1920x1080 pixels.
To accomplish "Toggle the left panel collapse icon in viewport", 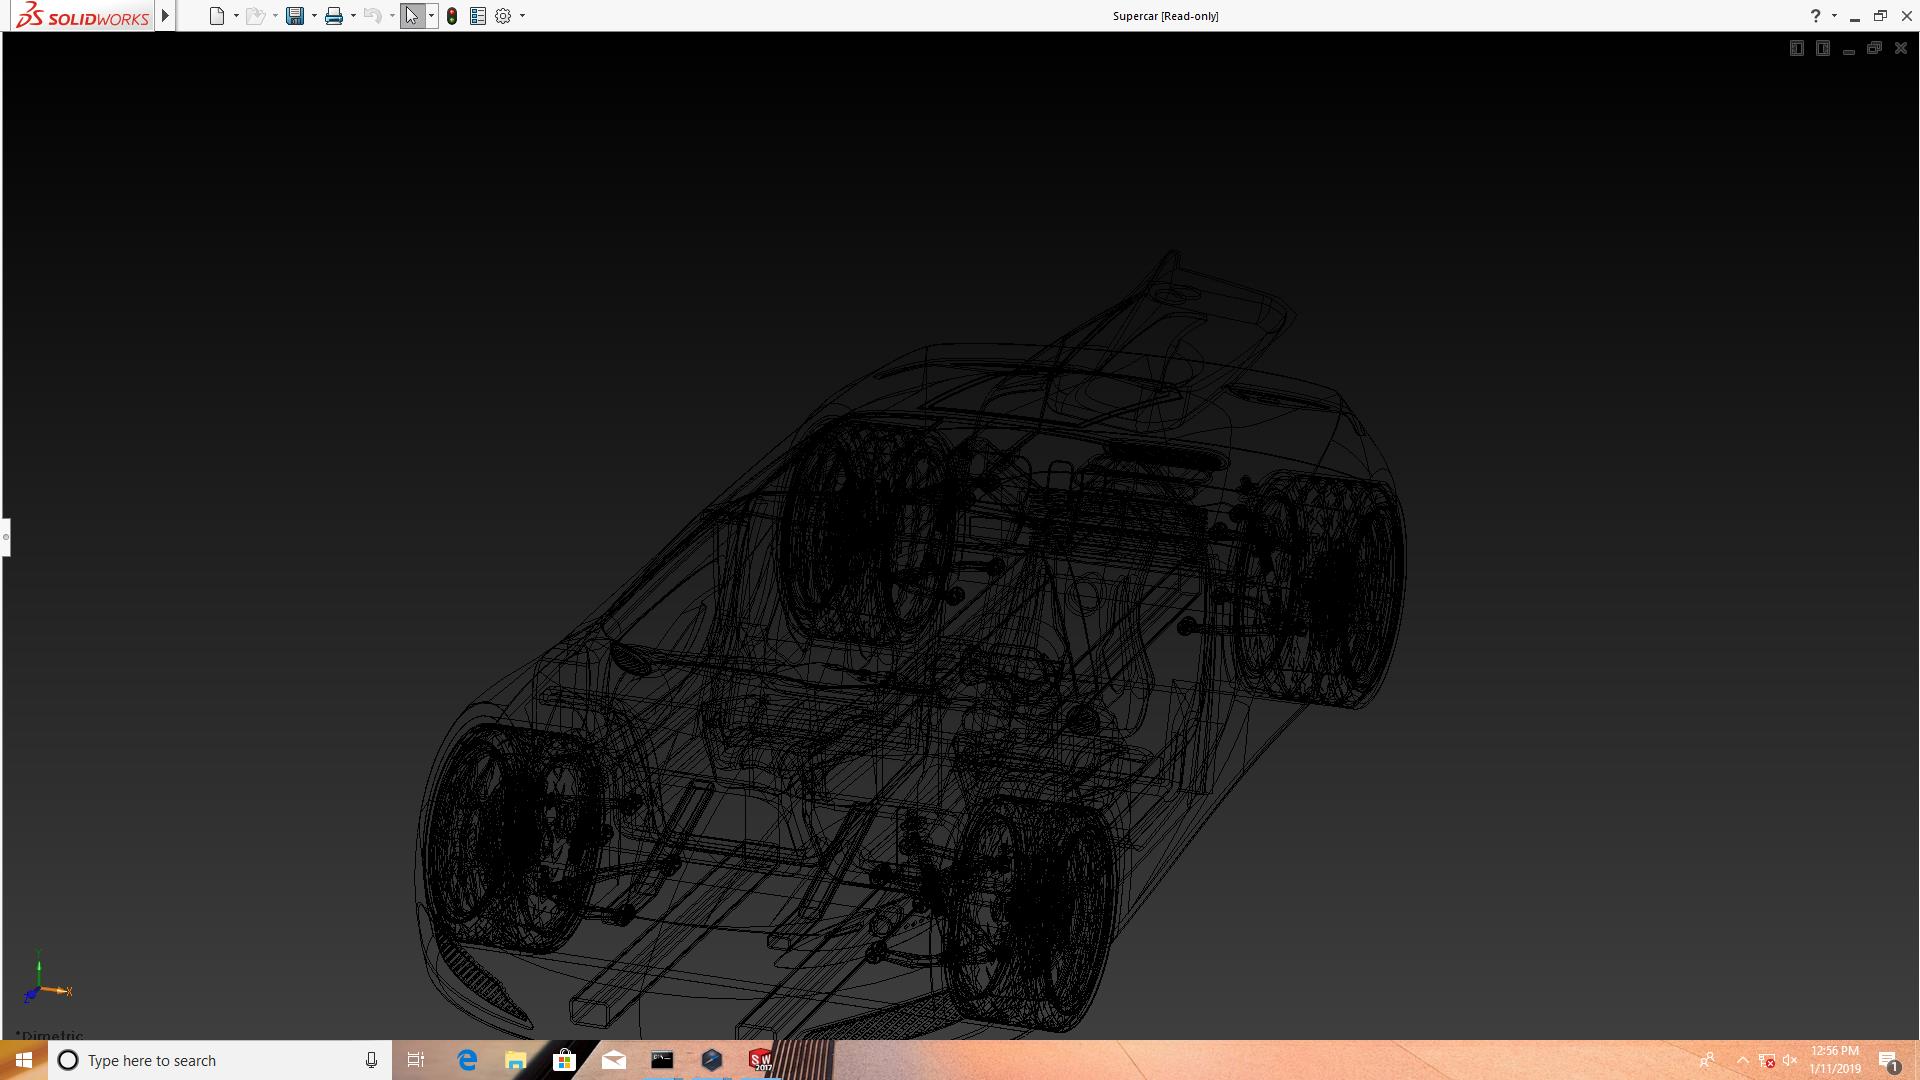I will coord(1796,48).
